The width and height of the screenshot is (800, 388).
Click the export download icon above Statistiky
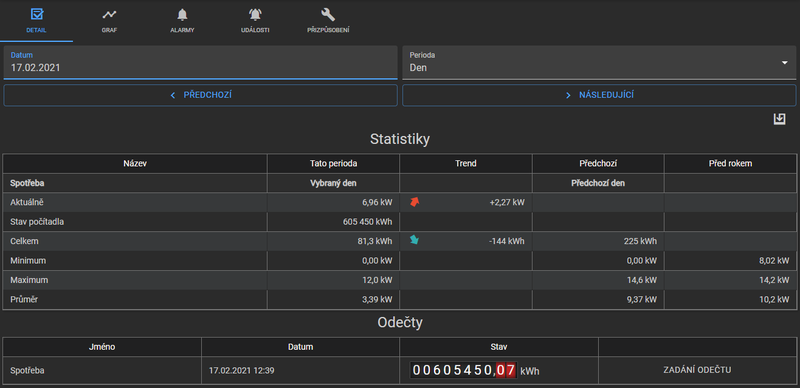(779, 119)
